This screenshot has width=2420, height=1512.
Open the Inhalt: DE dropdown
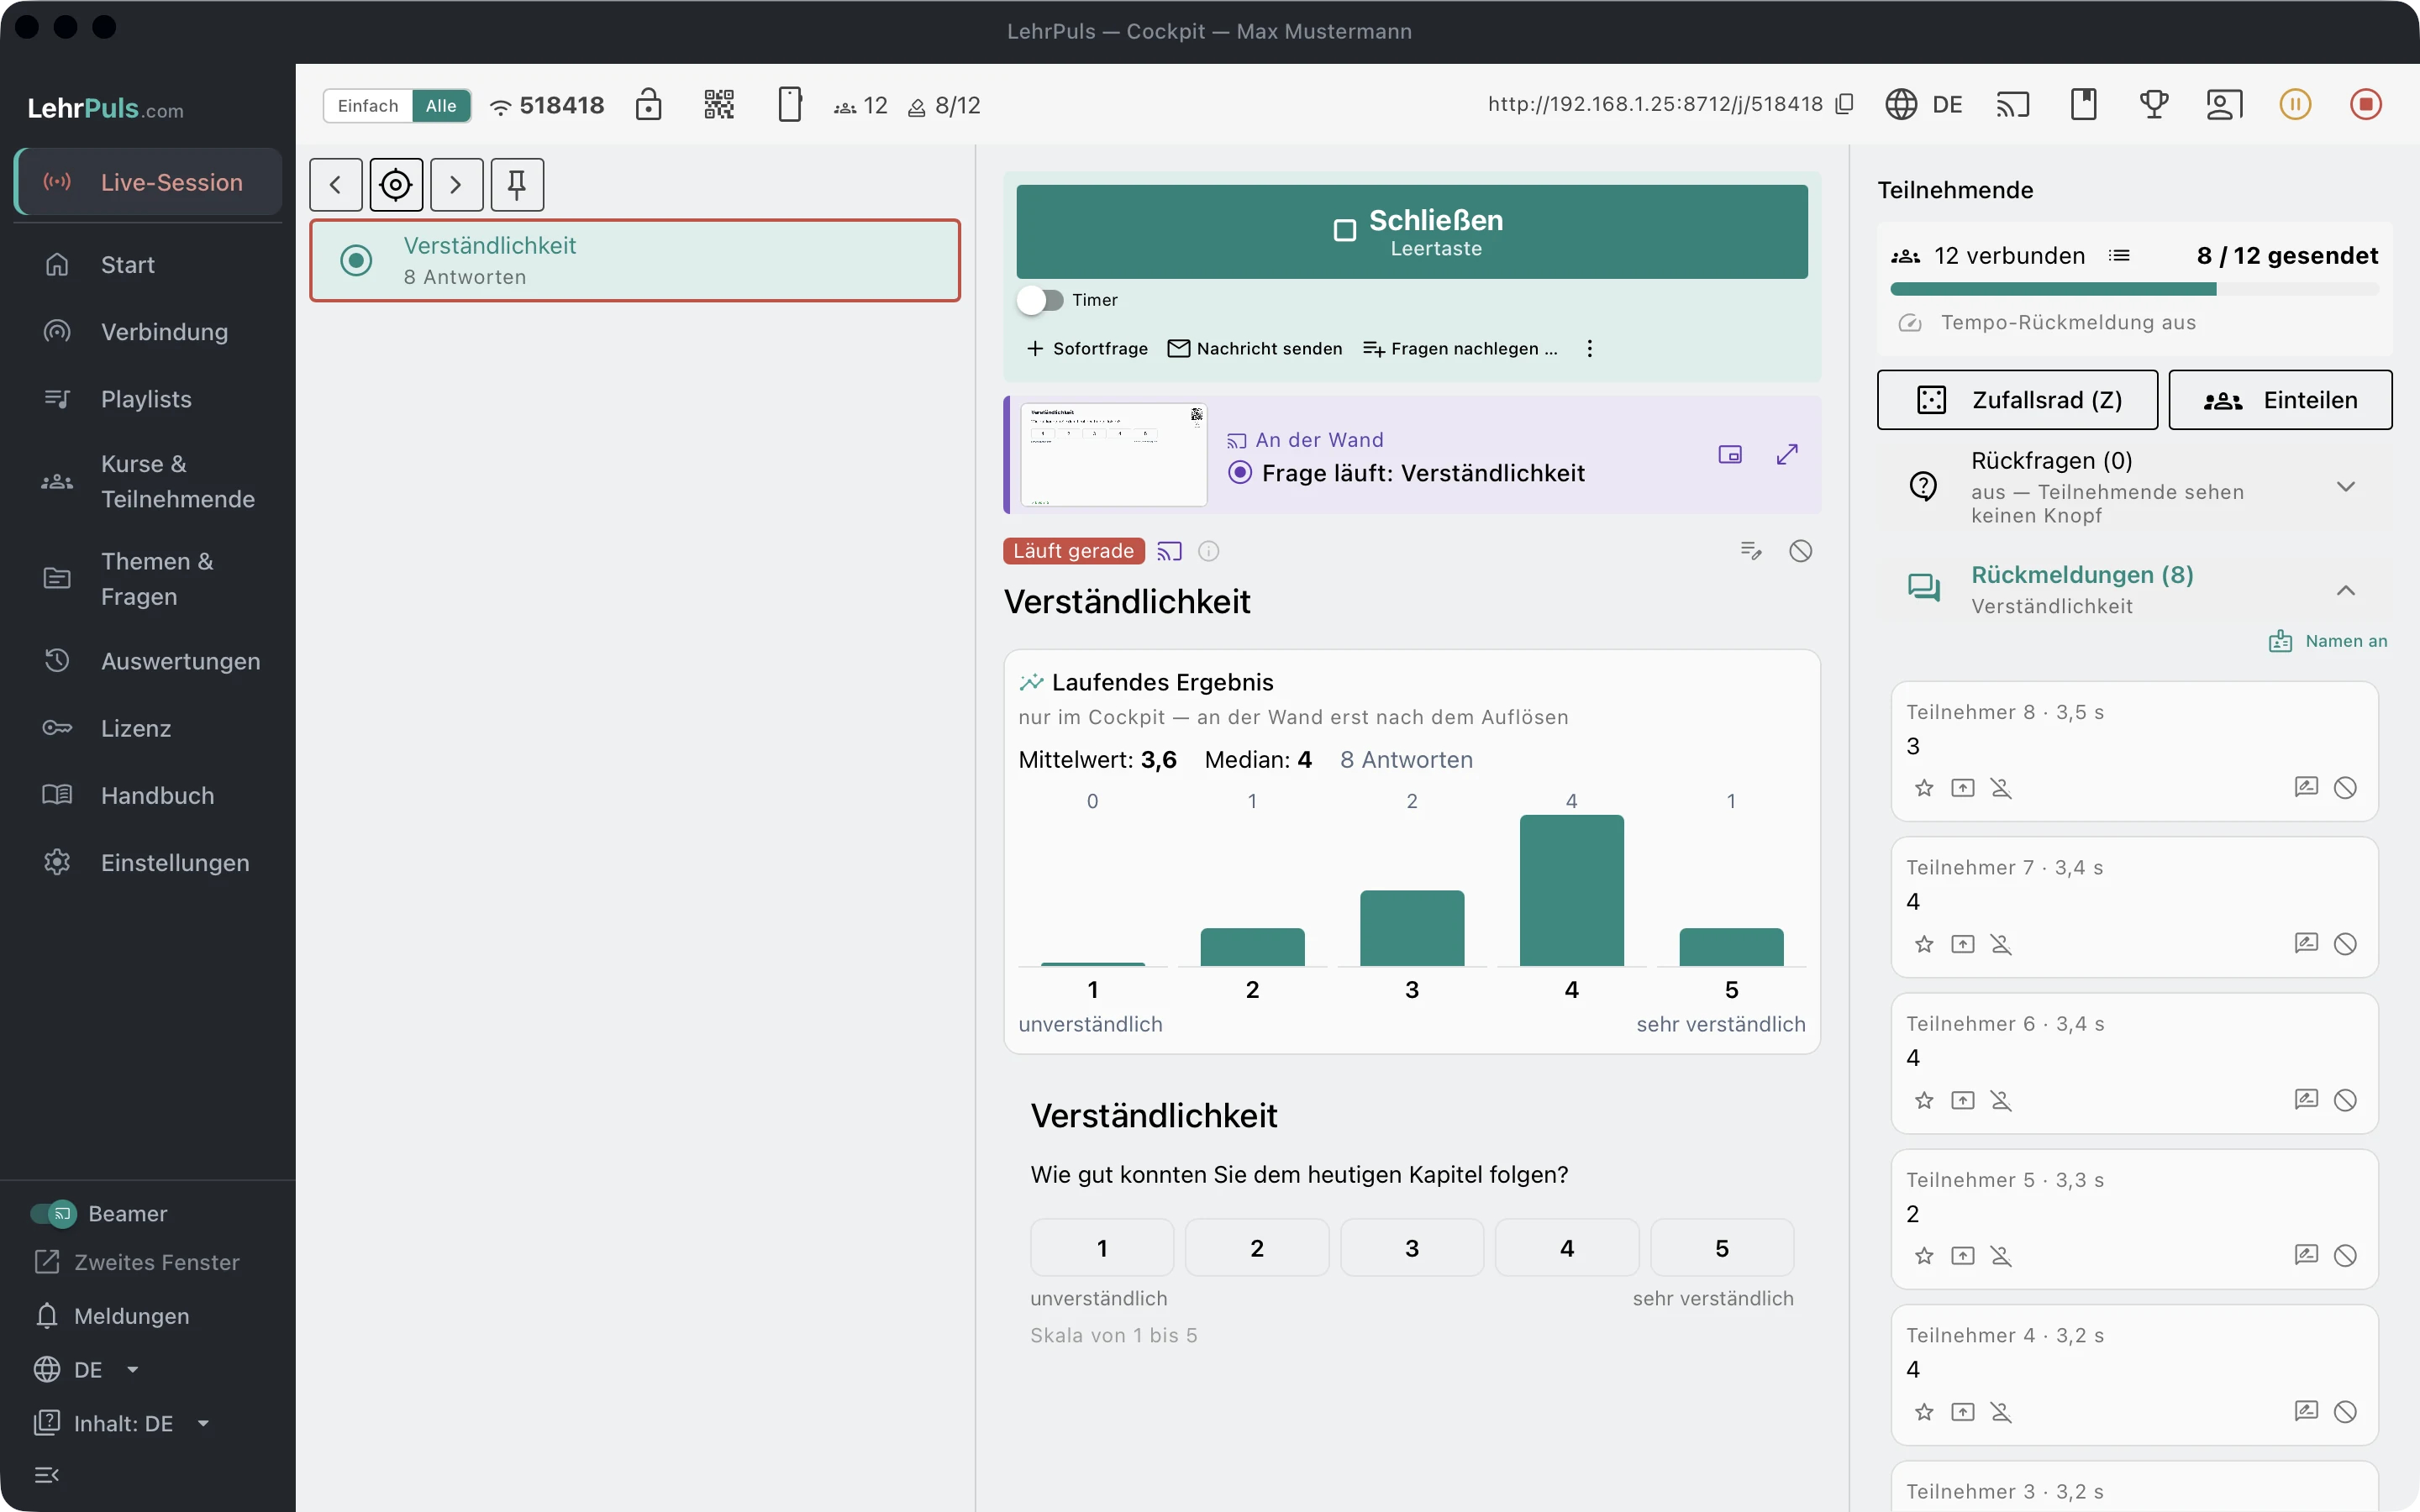(122, 1423)
